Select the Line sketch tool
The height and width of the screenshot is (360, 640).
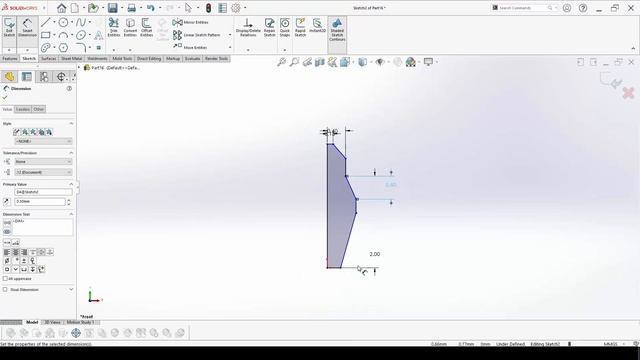click(x=46, y=22)
